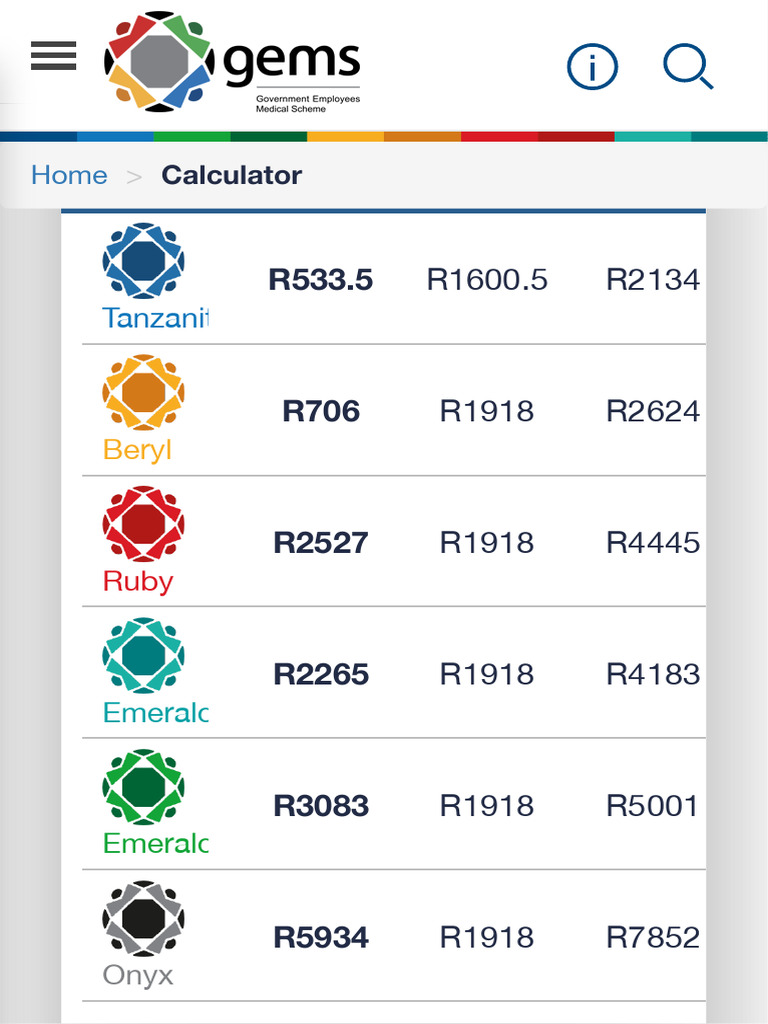Open the search magnifier icon
768x1024 pixels.
tap(688, 67)
